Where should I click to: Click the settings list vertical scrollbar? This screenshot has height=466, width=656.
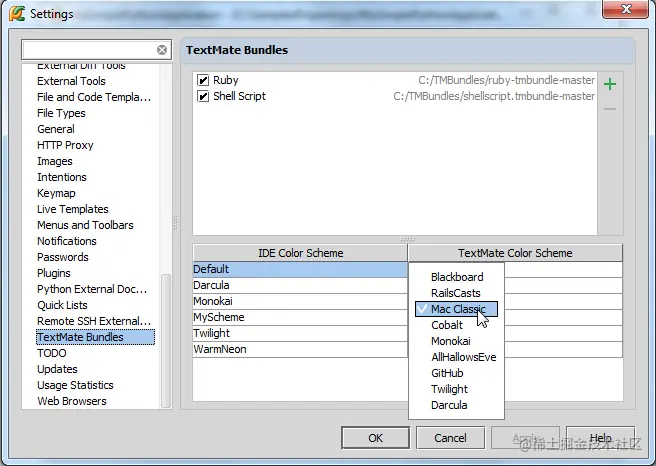pyautogui.click(x=166, y=341)
